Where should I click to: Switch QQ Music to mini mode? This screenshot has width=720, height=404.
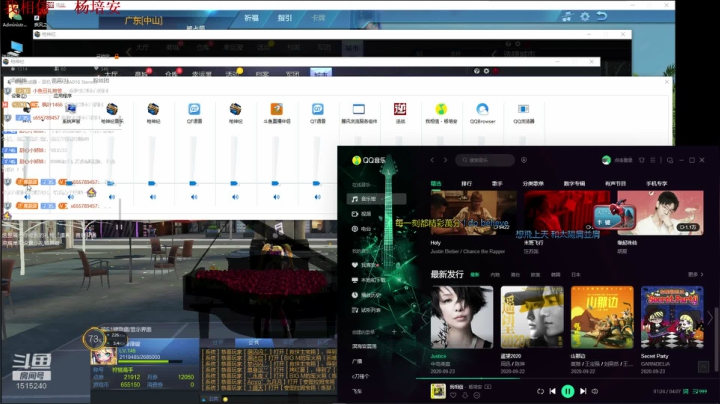(x=670, y=160)
